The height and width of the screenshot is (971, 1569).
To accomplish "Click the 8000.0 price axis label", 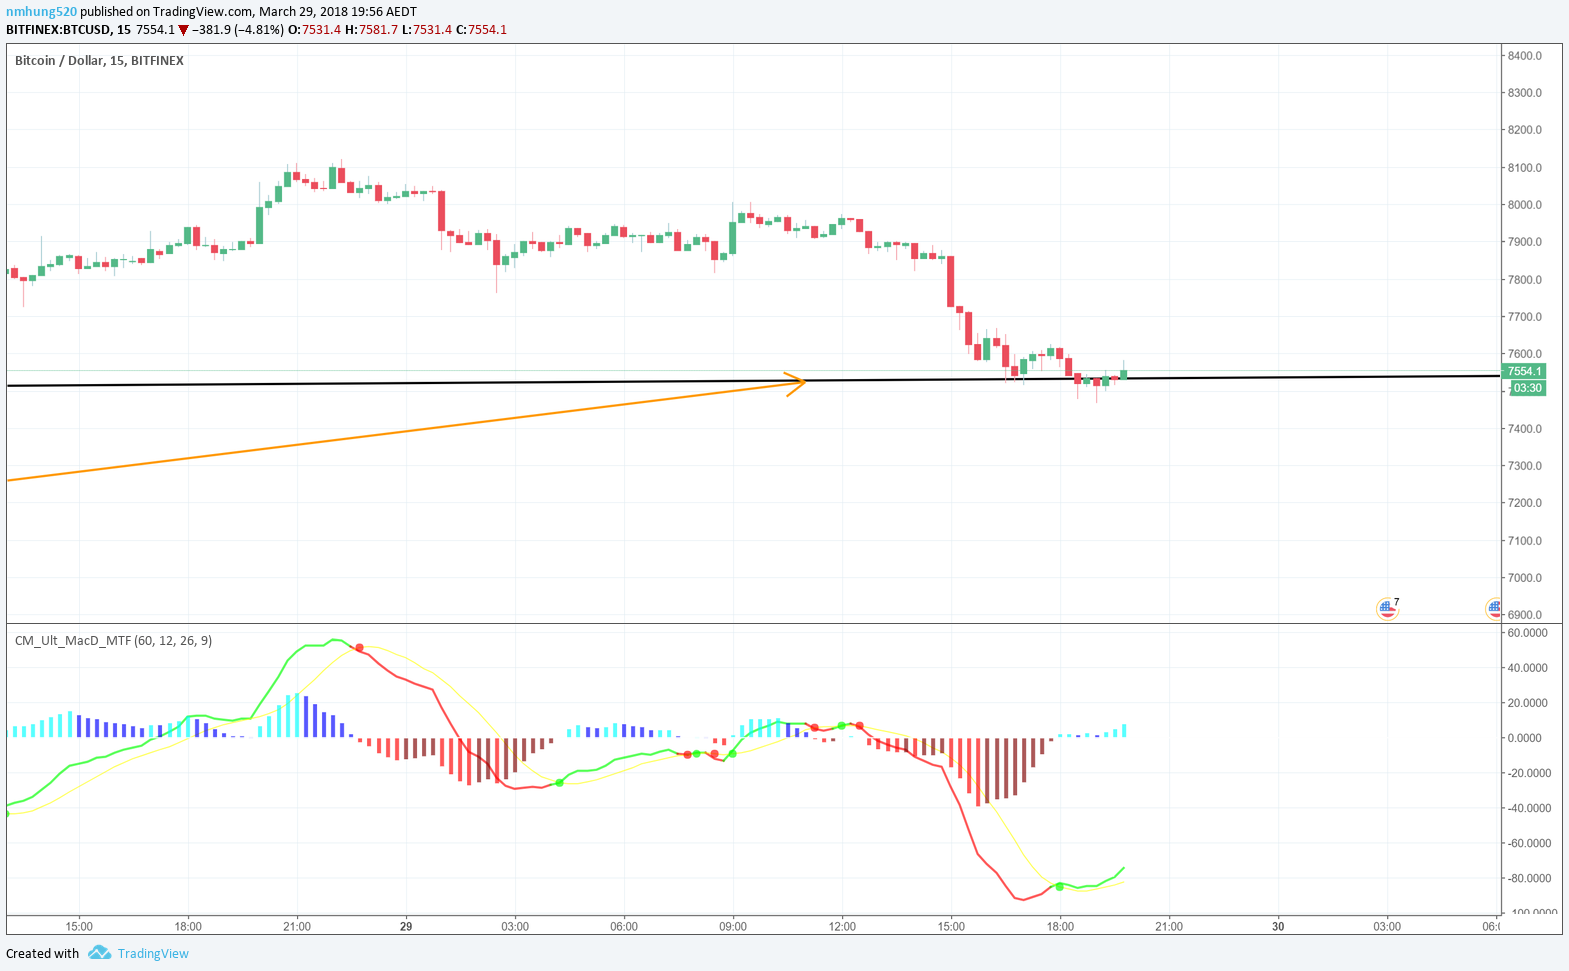I will tap(1525, 205).
